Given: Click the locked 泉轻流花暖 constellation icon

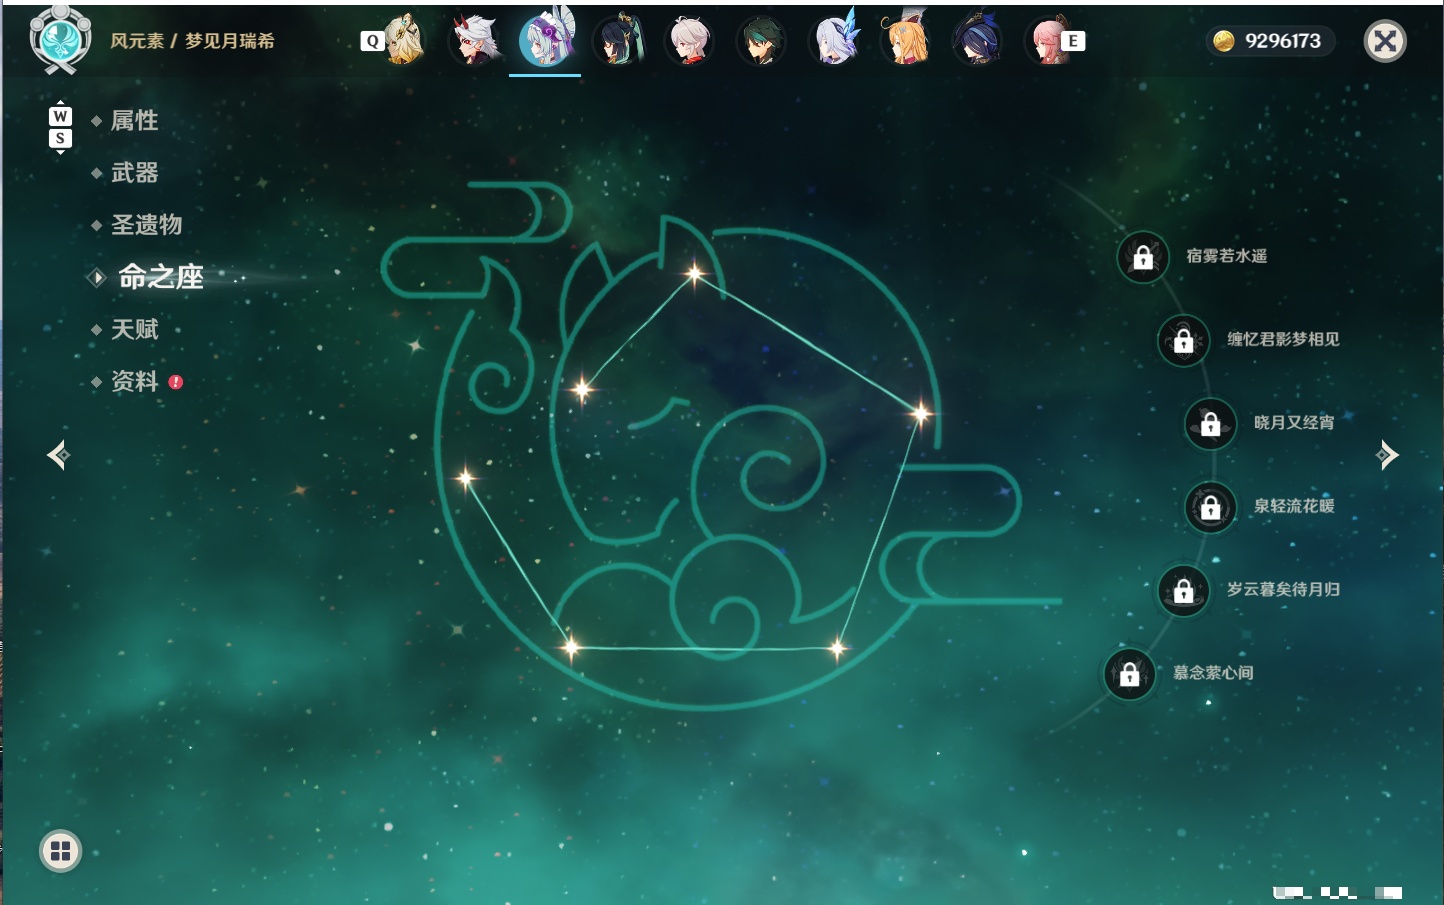Looking at the screenshot, I should click(x=1211, y=507).
